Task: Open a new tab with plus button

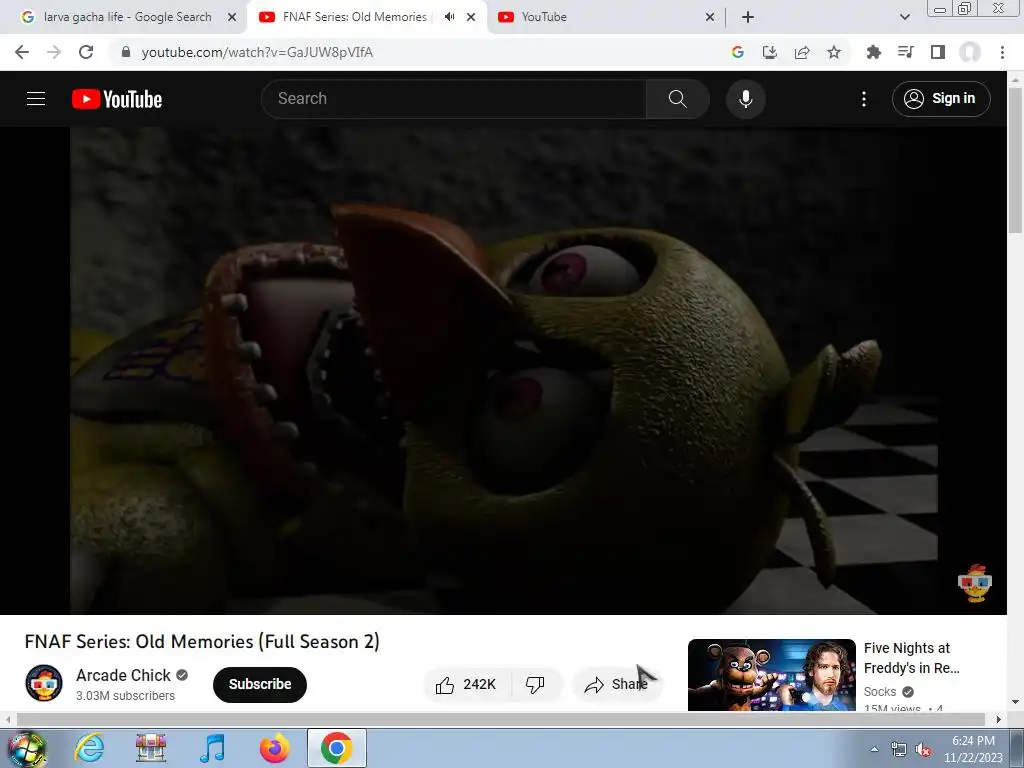Action: pos(748,17)
